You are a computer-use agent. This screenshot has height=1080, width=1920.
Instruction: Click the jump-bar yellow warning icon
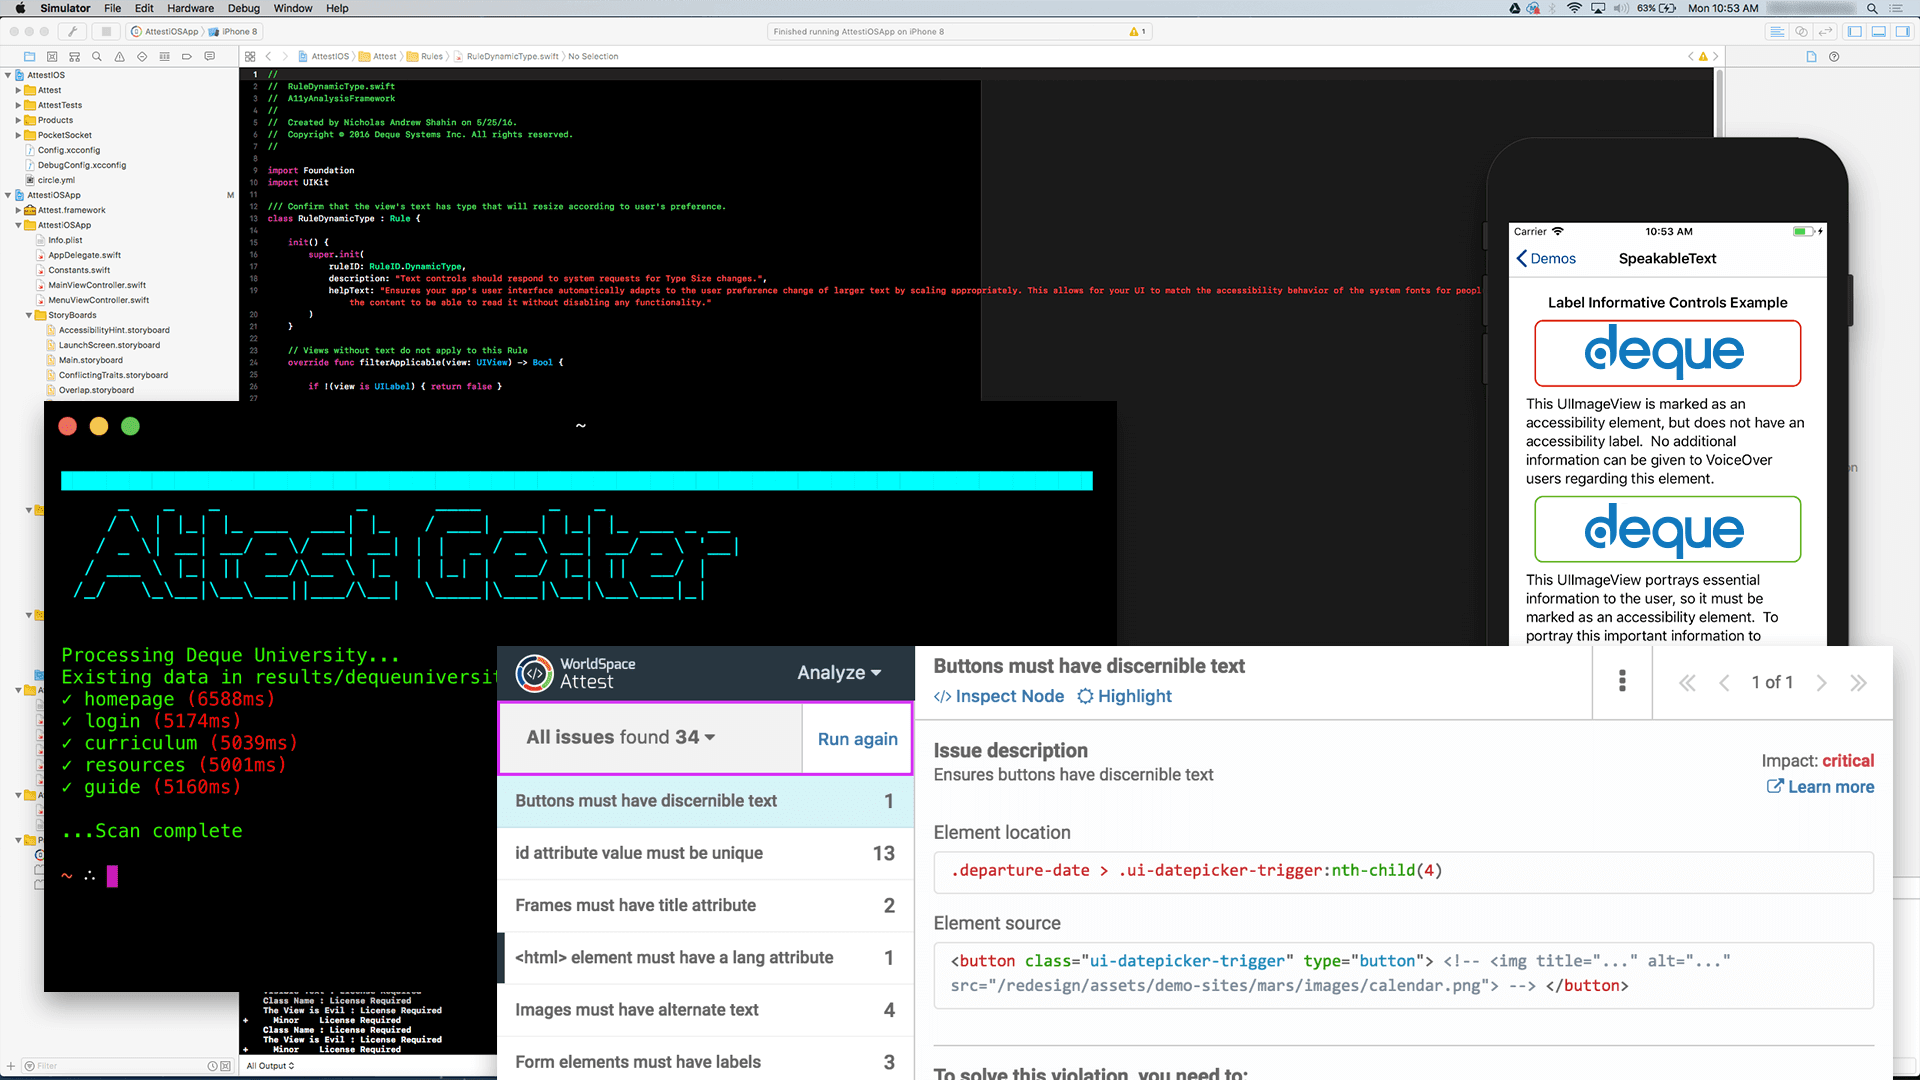tap(1703, 57)
